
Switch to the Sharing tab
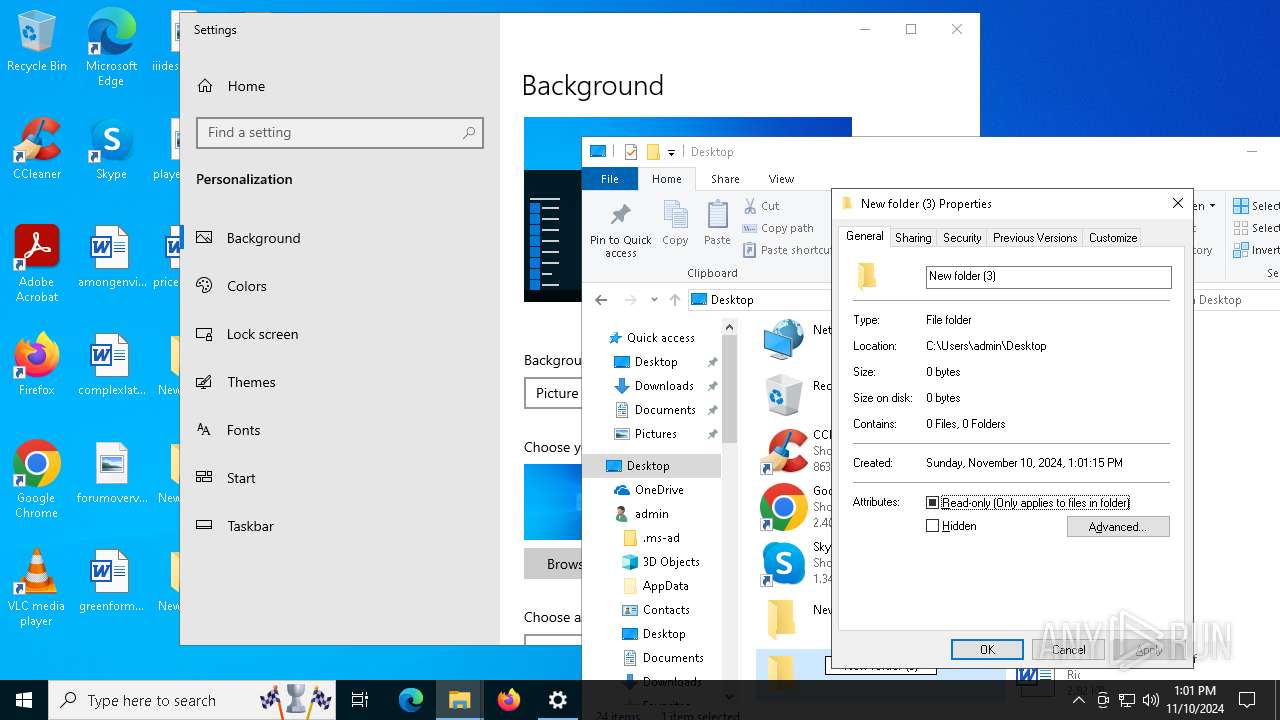click(913, 238)
